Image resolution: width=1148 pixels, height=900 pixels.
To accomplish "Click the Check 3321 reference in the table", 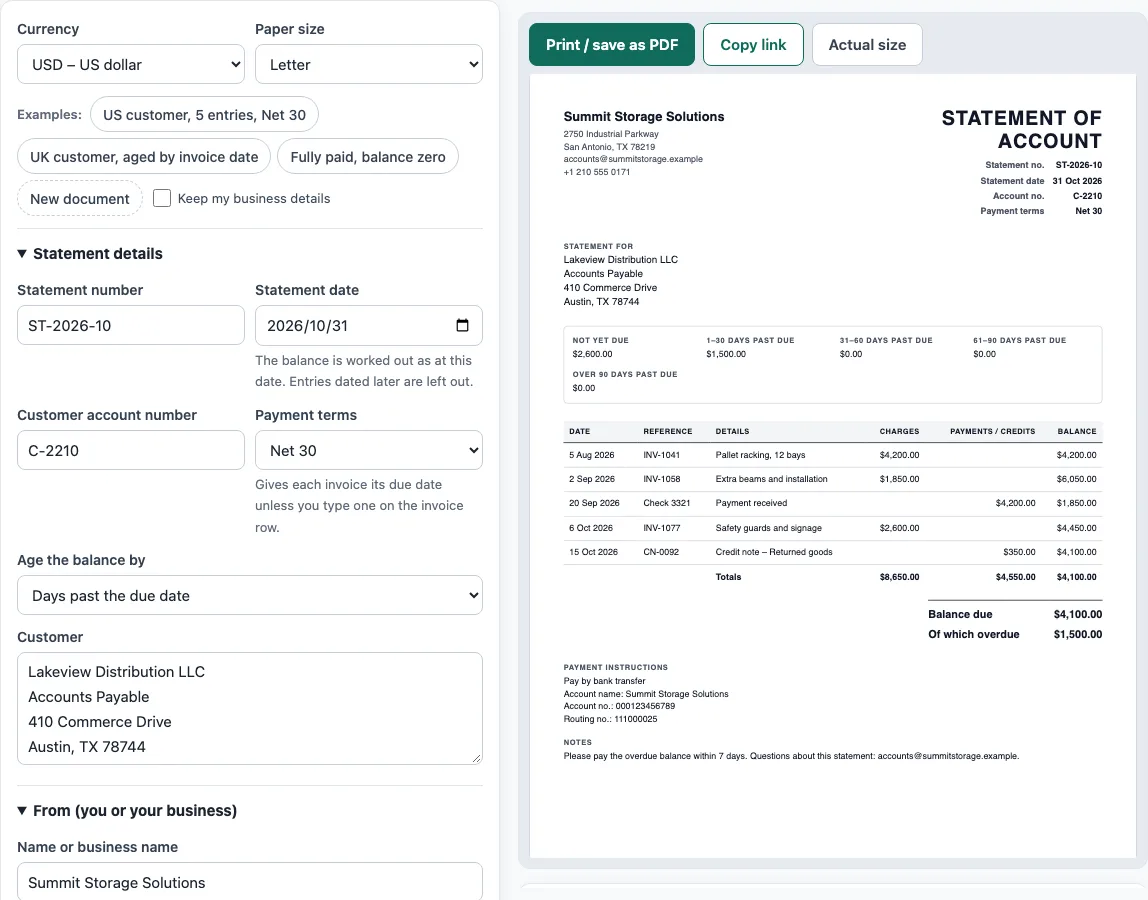I will [x=666, y=503].
